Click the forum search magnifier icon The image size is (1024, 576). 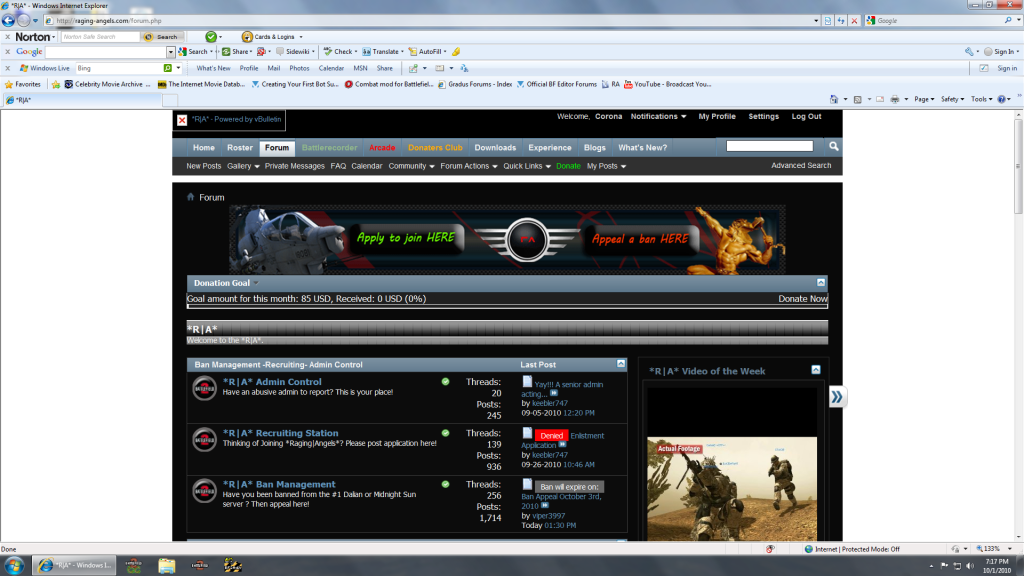pos(833,146)
